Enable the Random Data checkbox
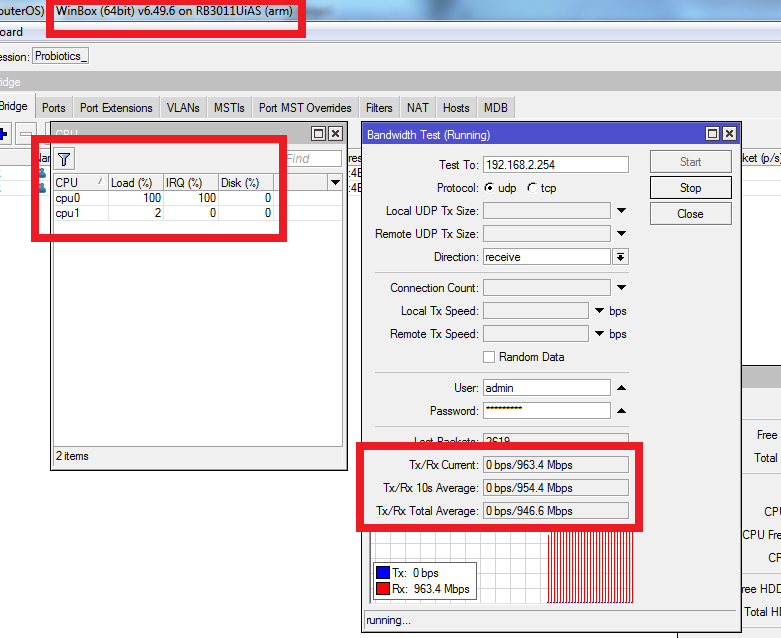Viewport: 781px width, 638px height. (489, 357)
